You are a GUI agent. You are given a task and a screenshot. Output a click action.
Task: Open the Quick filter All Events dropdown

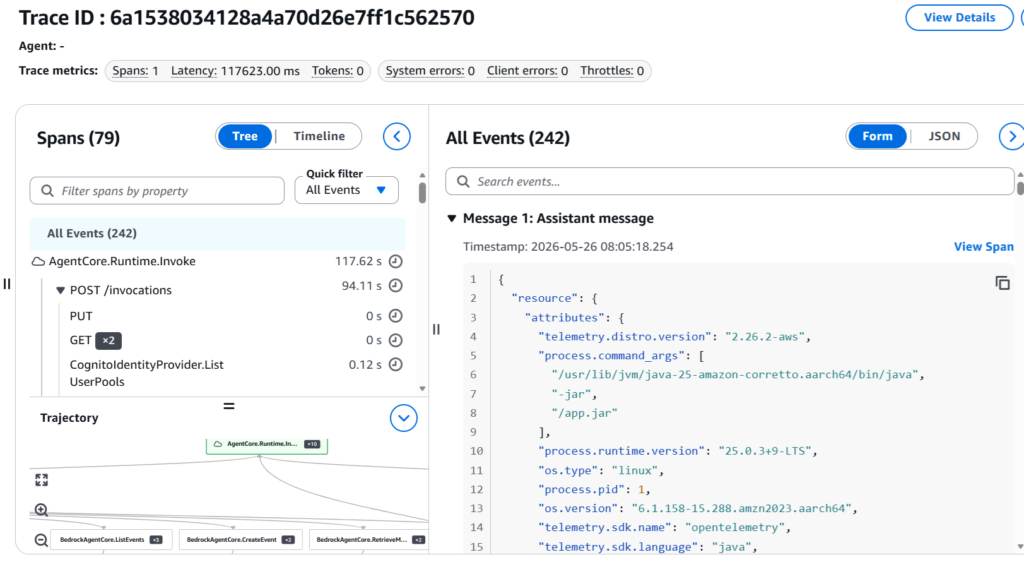click(x=346, y=190)
